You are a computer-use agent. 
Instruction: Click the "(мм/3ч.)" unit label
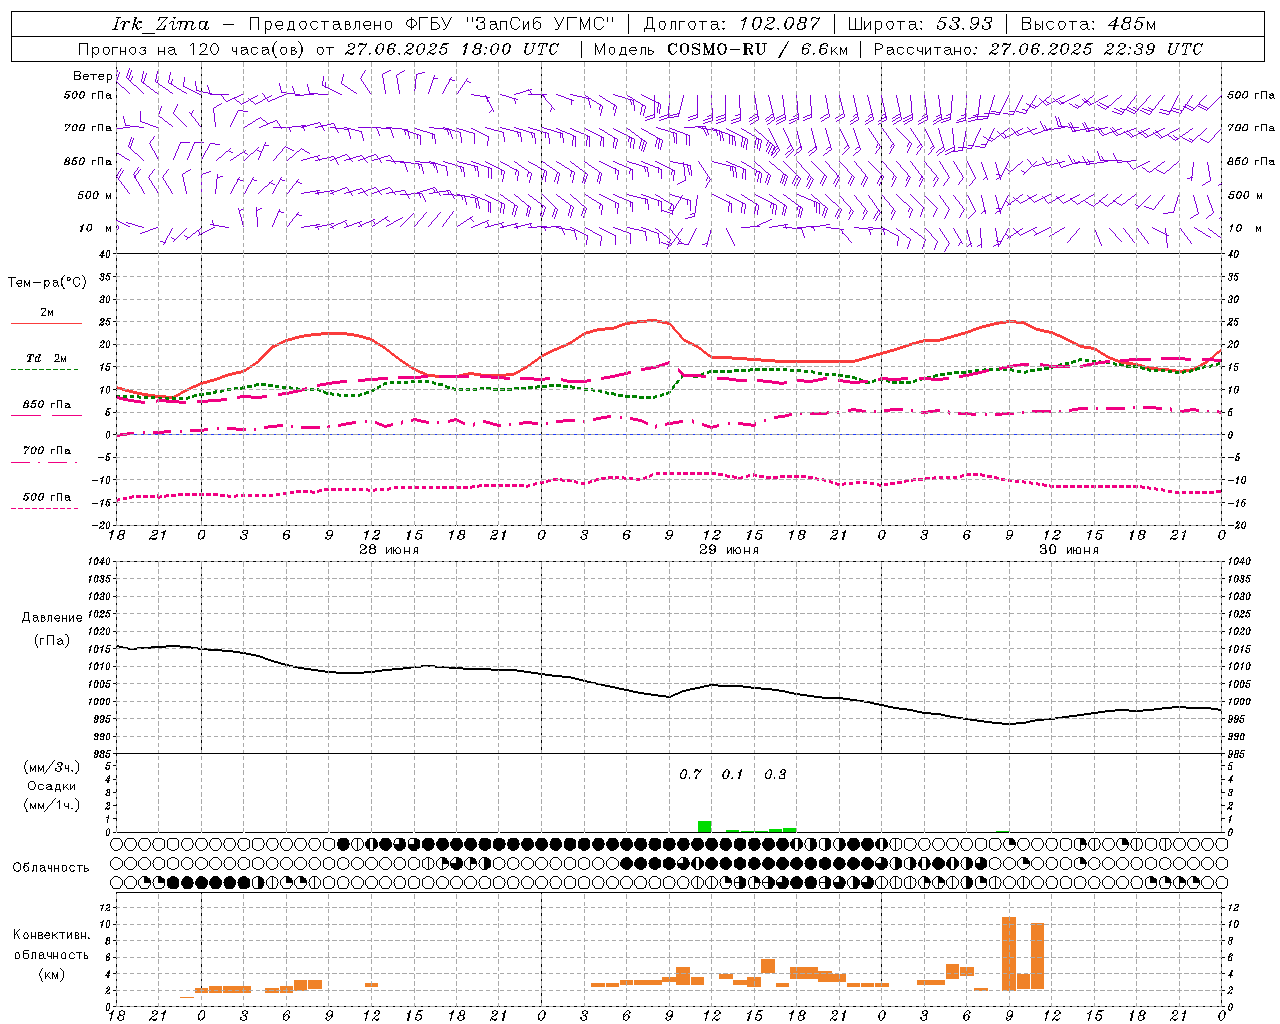(x=51, y=767)
